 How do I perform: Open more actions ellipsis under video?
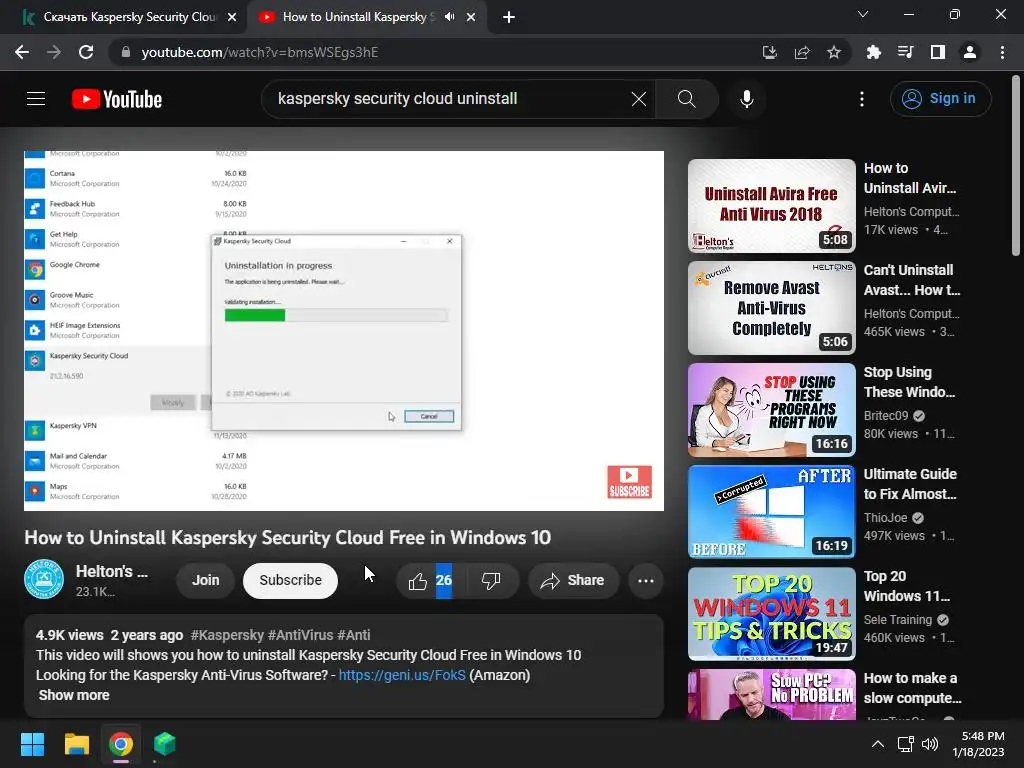point(645,580)
